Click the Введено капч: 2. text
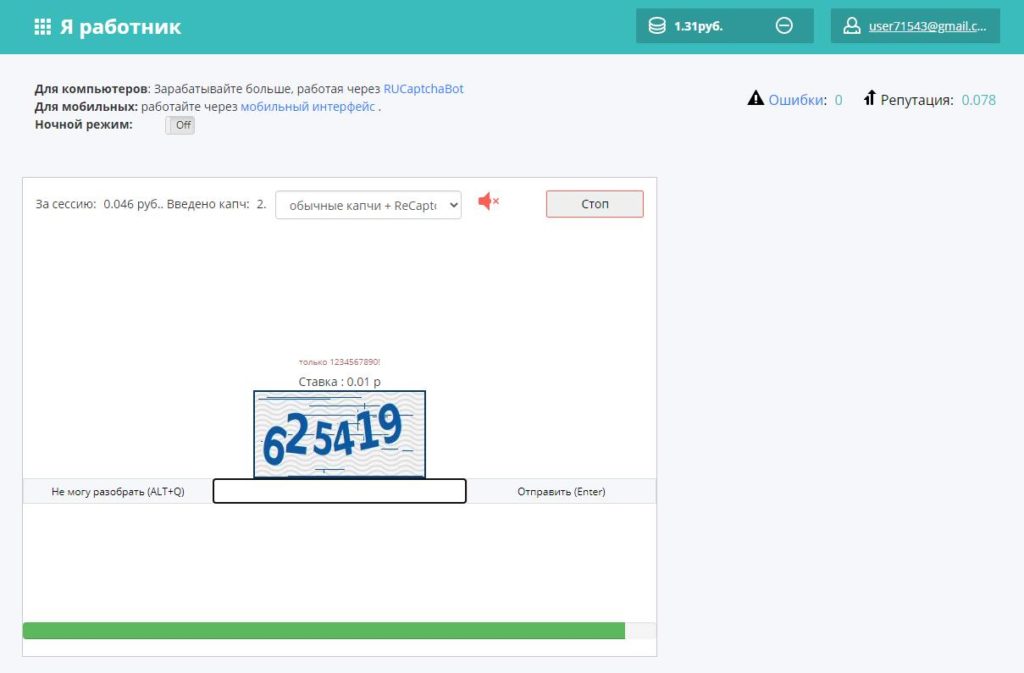1024x673 pixels. click(217, 204)
